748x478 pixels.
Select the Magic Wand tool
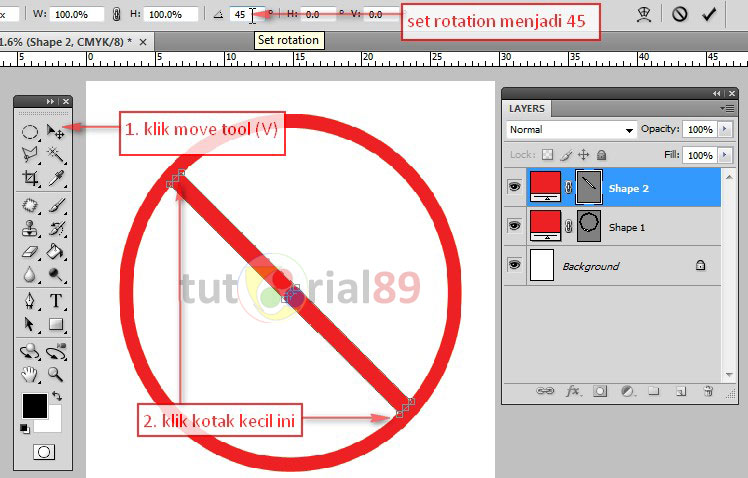[55, 154]
